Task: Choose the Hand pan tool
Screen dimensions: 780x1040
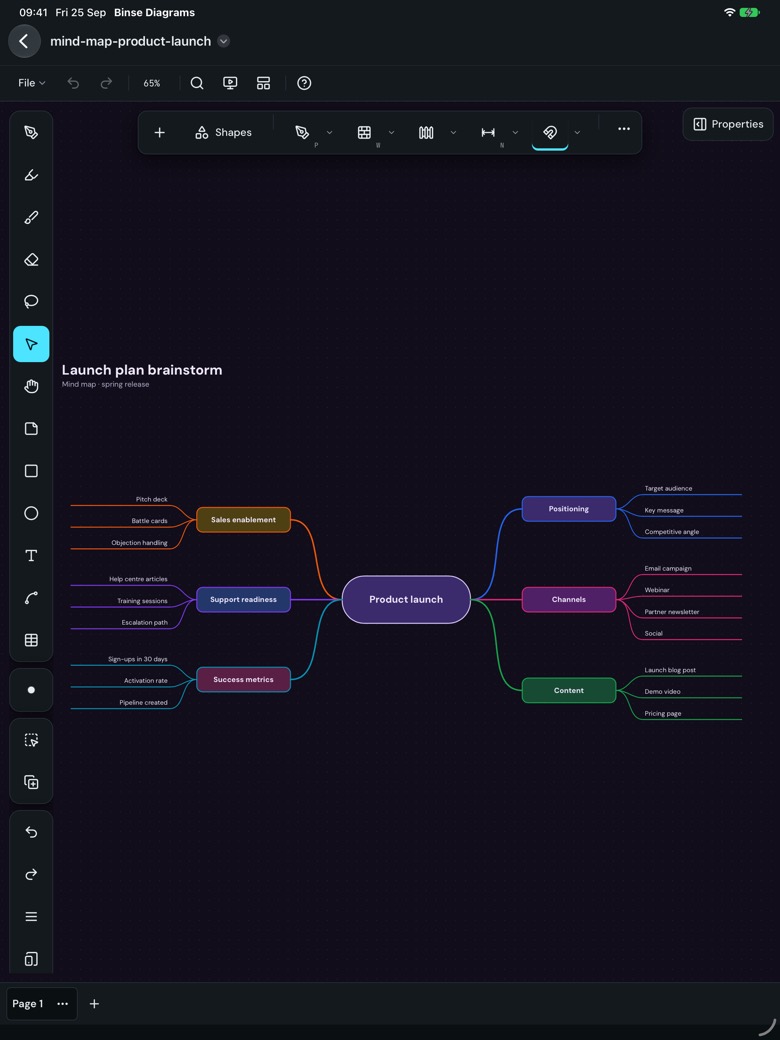Action: pos(31,386)
